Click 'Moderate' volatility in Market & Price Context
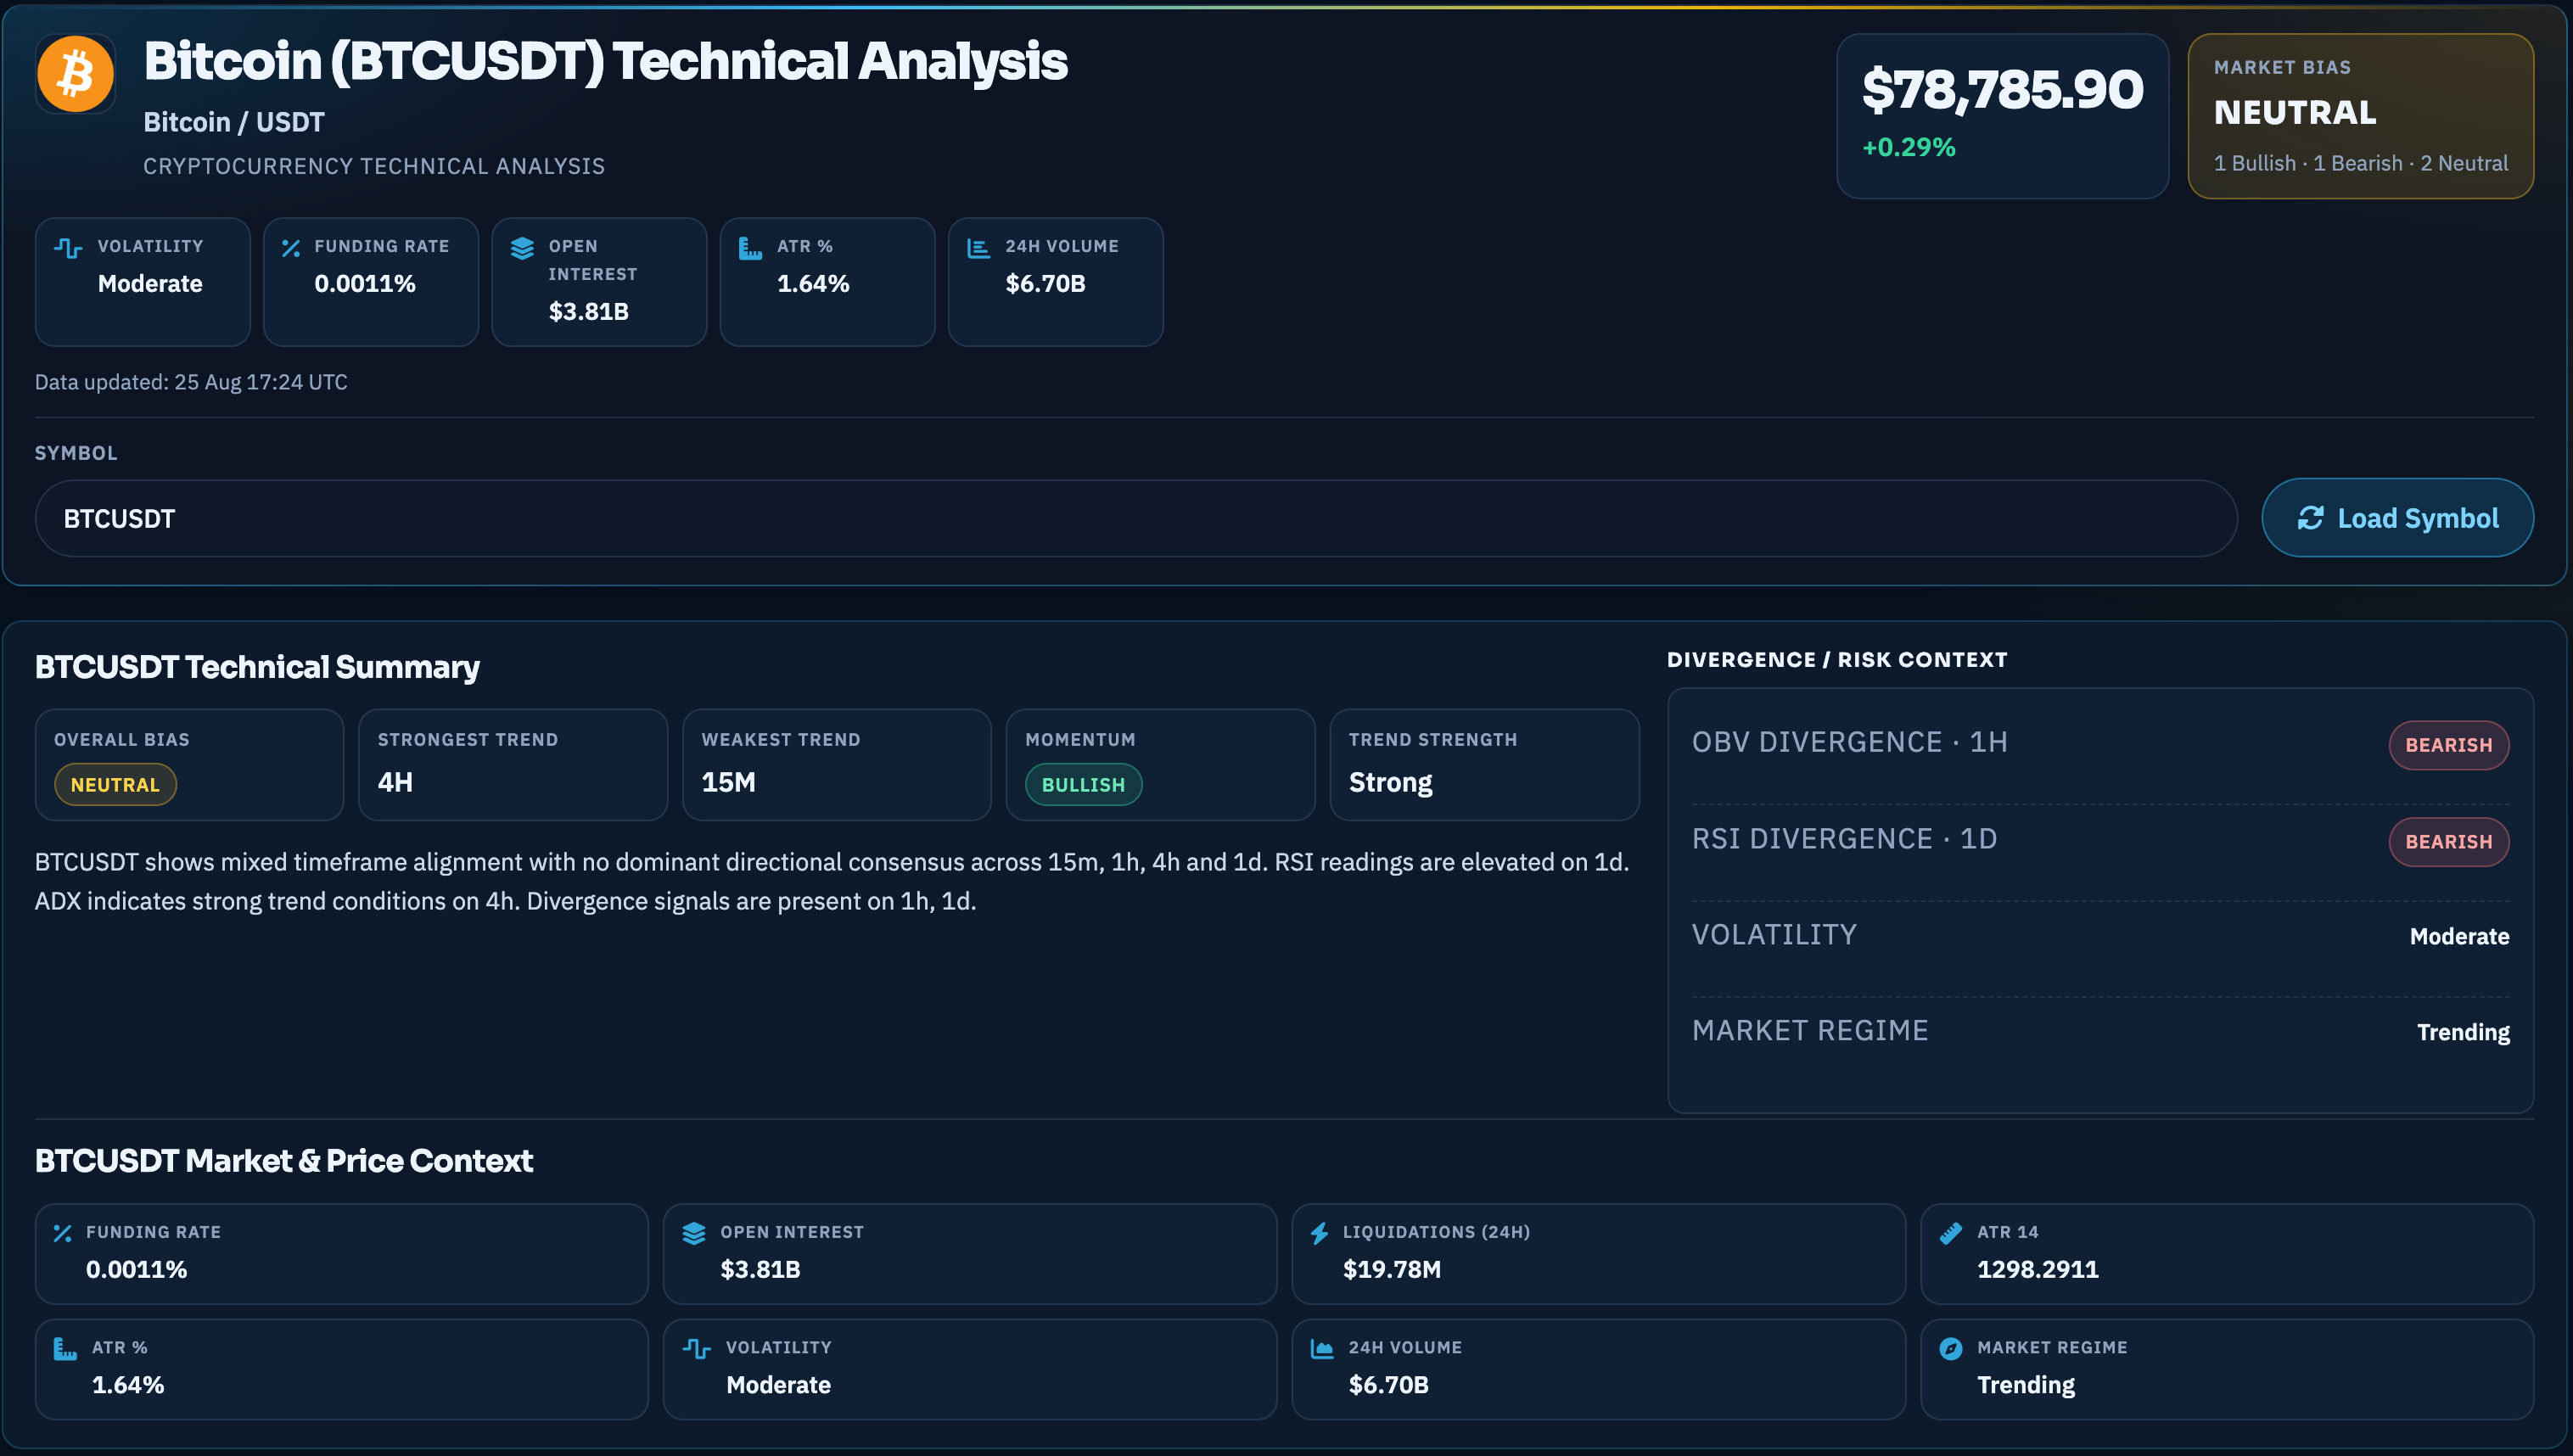This screenshot has height=1456, width=2573. pos(778,1385)
